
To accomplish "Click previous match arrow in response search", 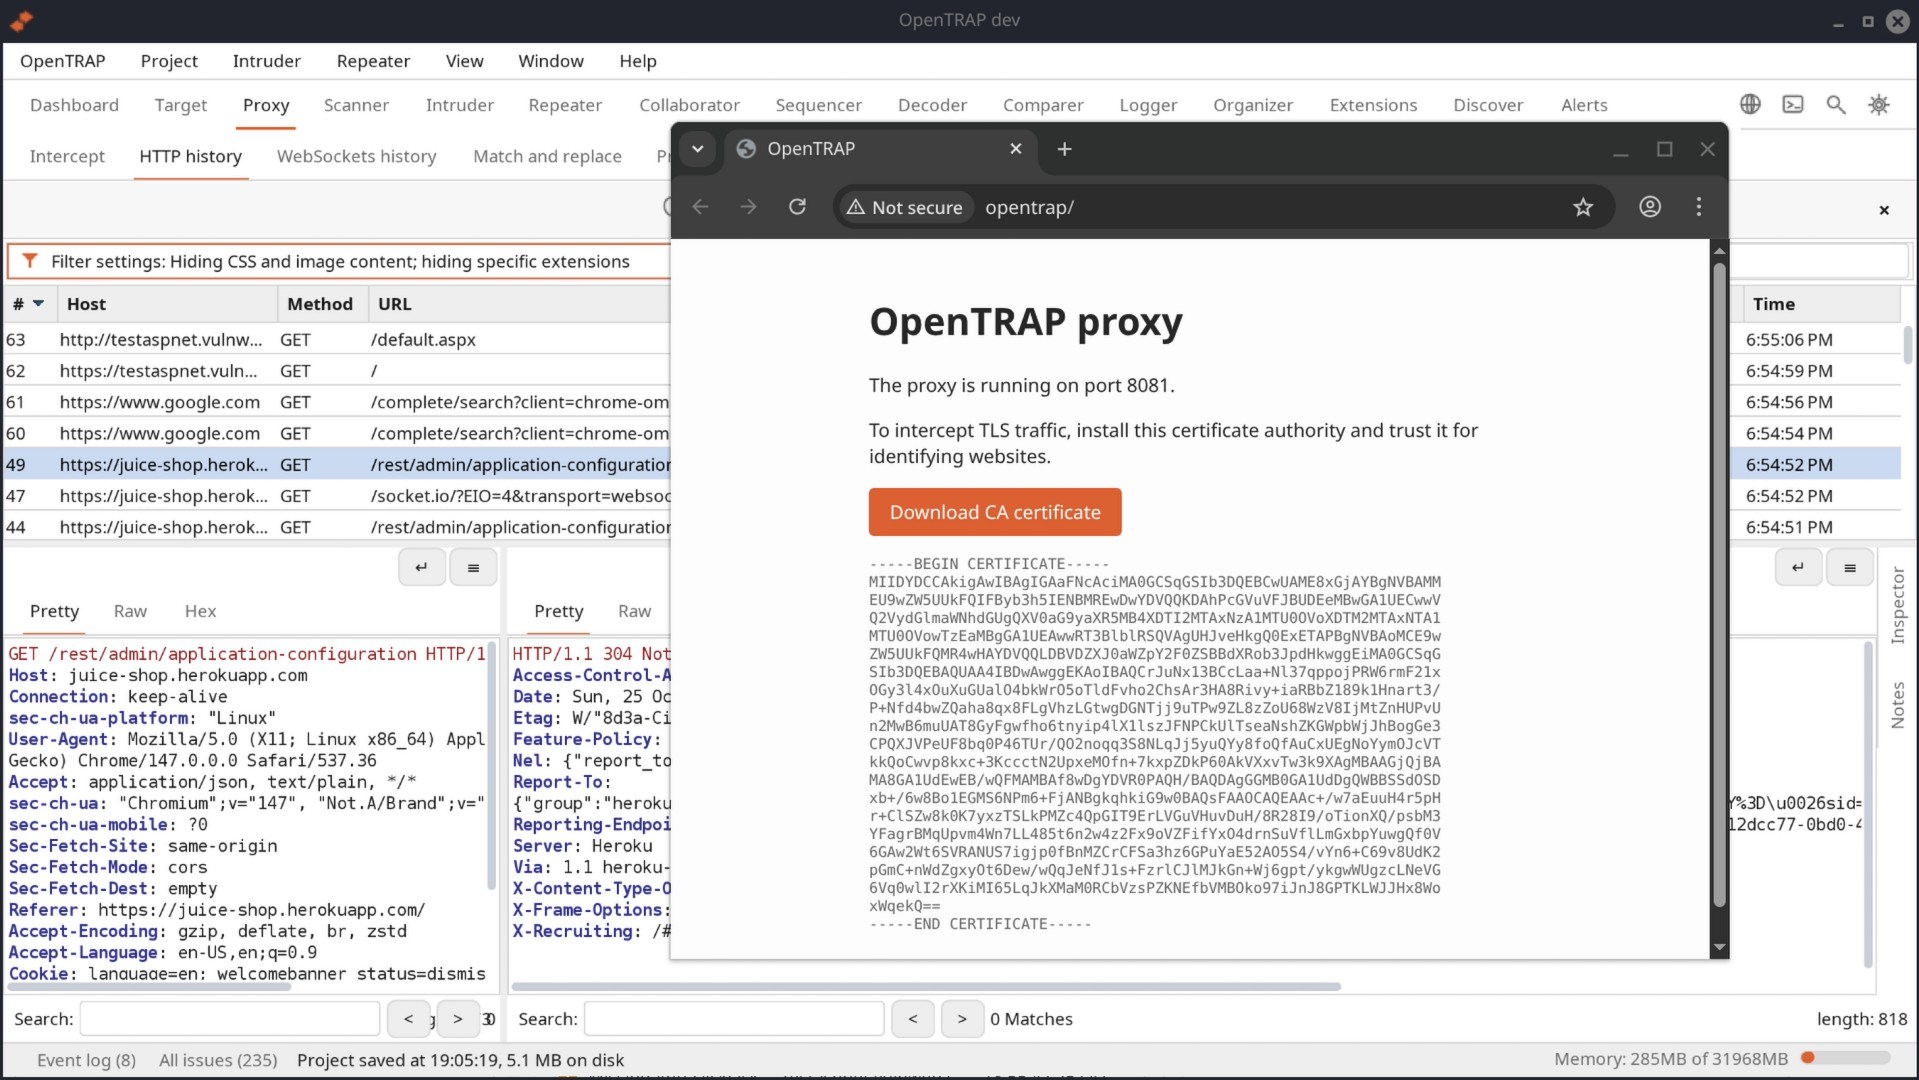I will click(912, 1018).
